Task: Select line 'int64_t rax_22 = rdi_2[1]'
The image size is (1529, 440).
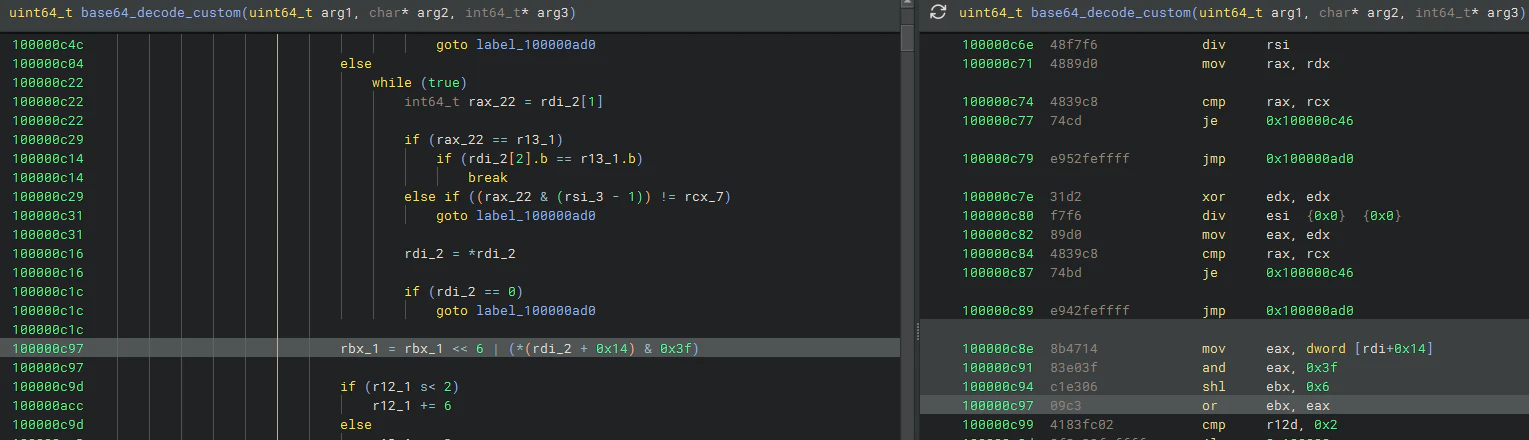Action: (503, 102)
